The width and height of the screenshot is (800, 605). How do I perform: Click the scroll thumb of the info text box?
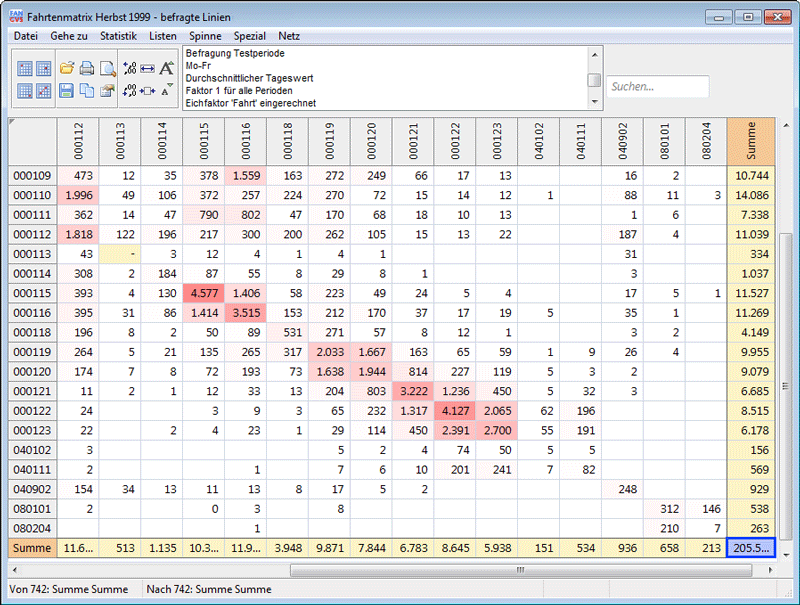click(594, 80)
